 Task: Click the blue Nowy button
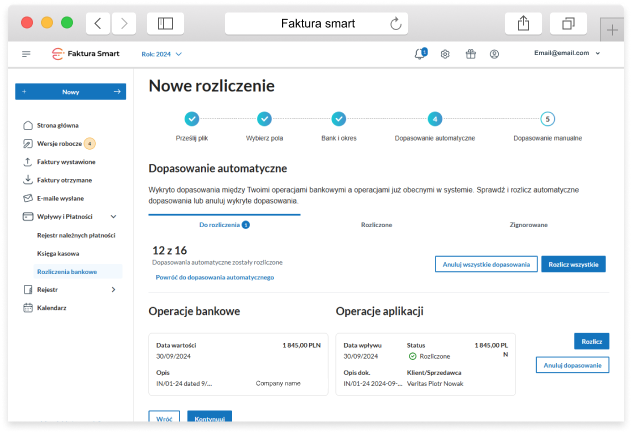(x=70, y=92)
